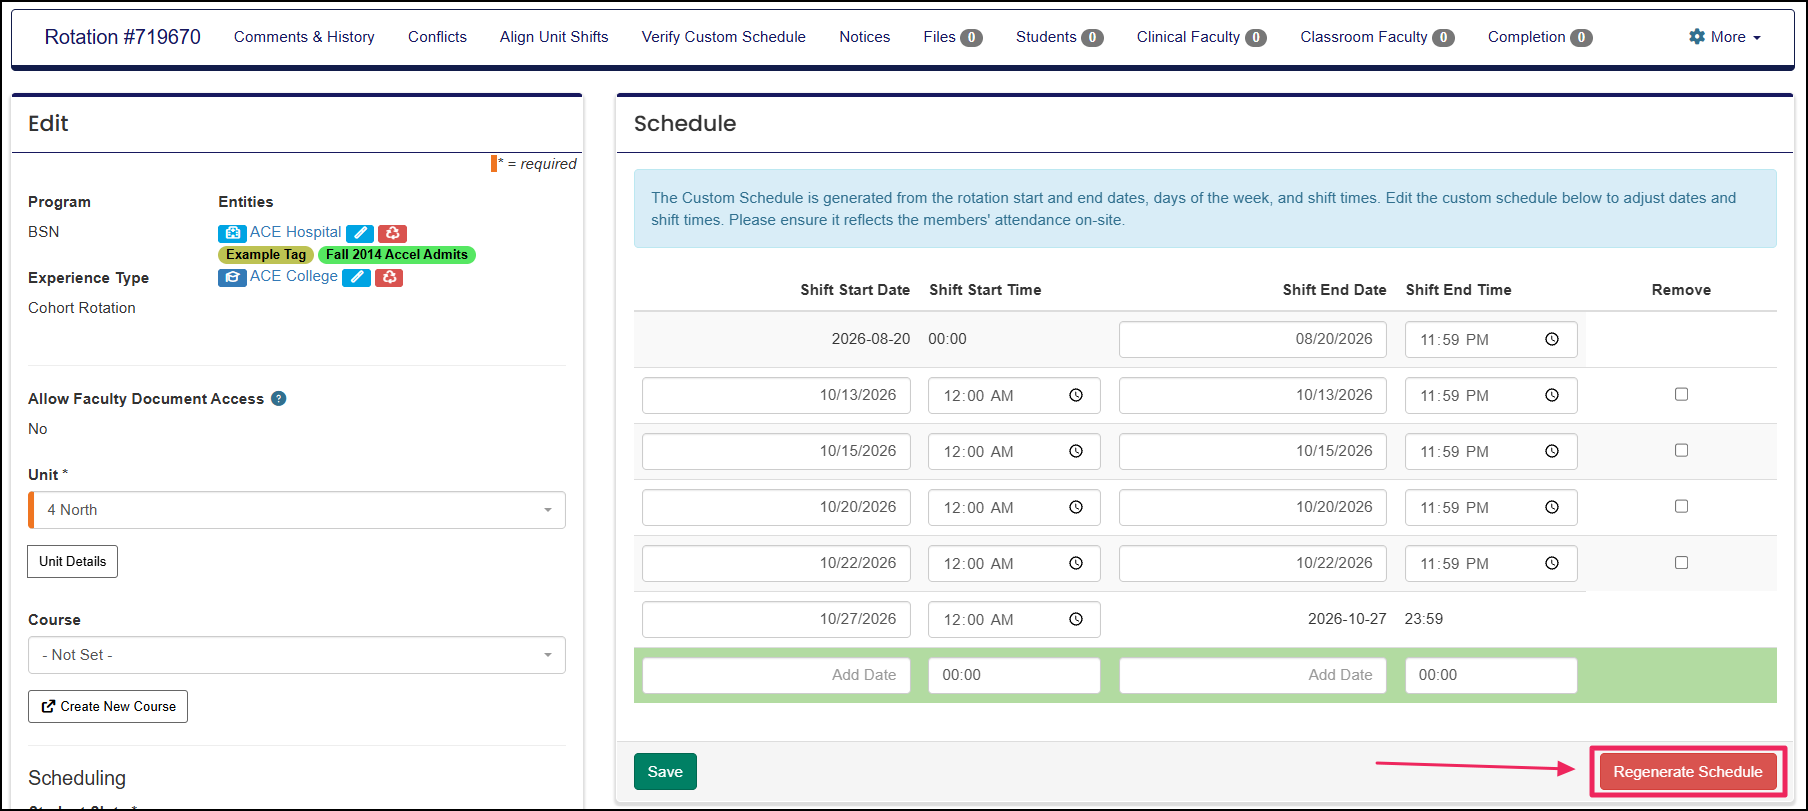This screenshot has height=811, width=1808.
Task: Open clock picker for 10/22/2026 shift start time
Action: tap(1076, 563)
